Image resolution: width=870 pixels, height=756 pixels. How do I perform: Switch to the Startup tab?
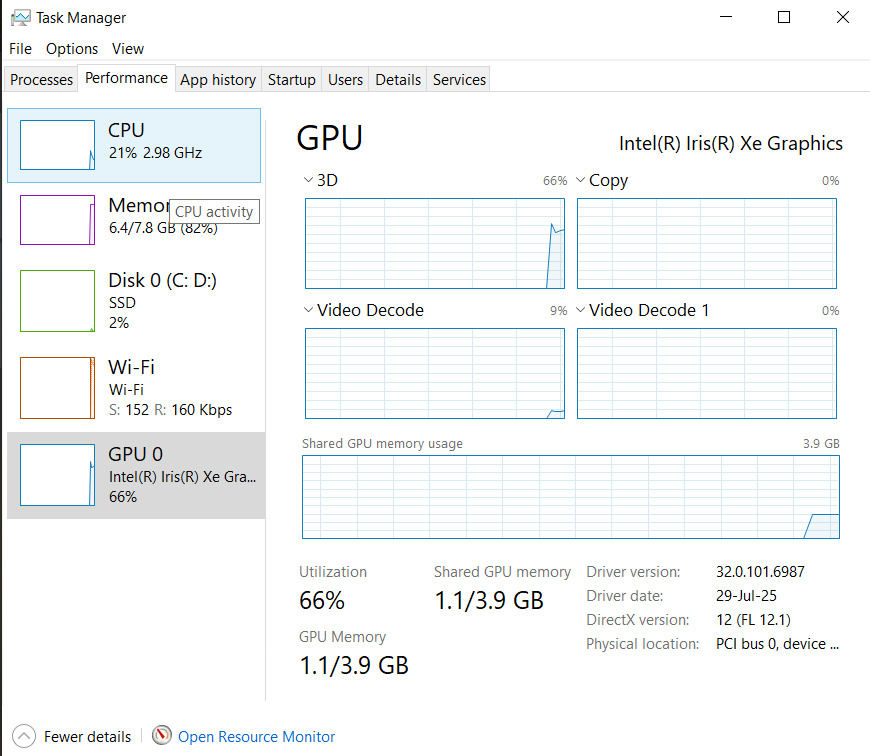point(292,80)
